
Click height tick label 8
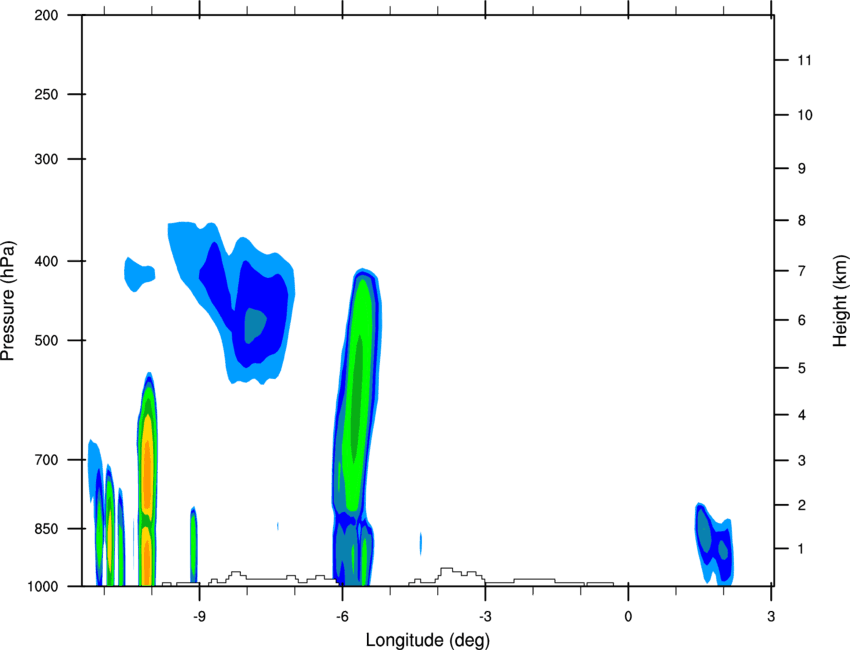tap(801, 220)
